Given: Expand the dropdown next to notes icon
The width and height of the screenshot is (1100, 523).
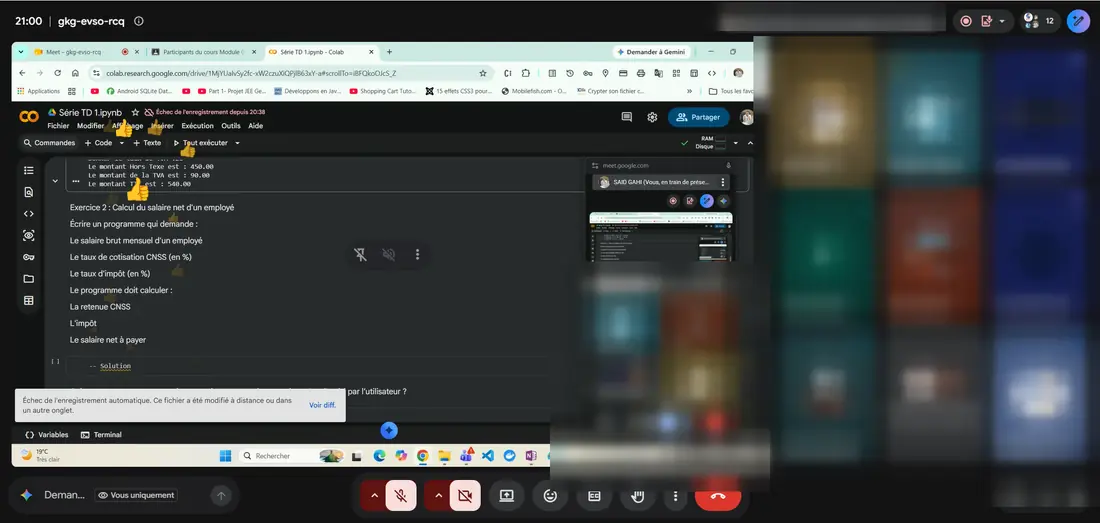Looking at the screenshot, I should [x=1002, y=21].
